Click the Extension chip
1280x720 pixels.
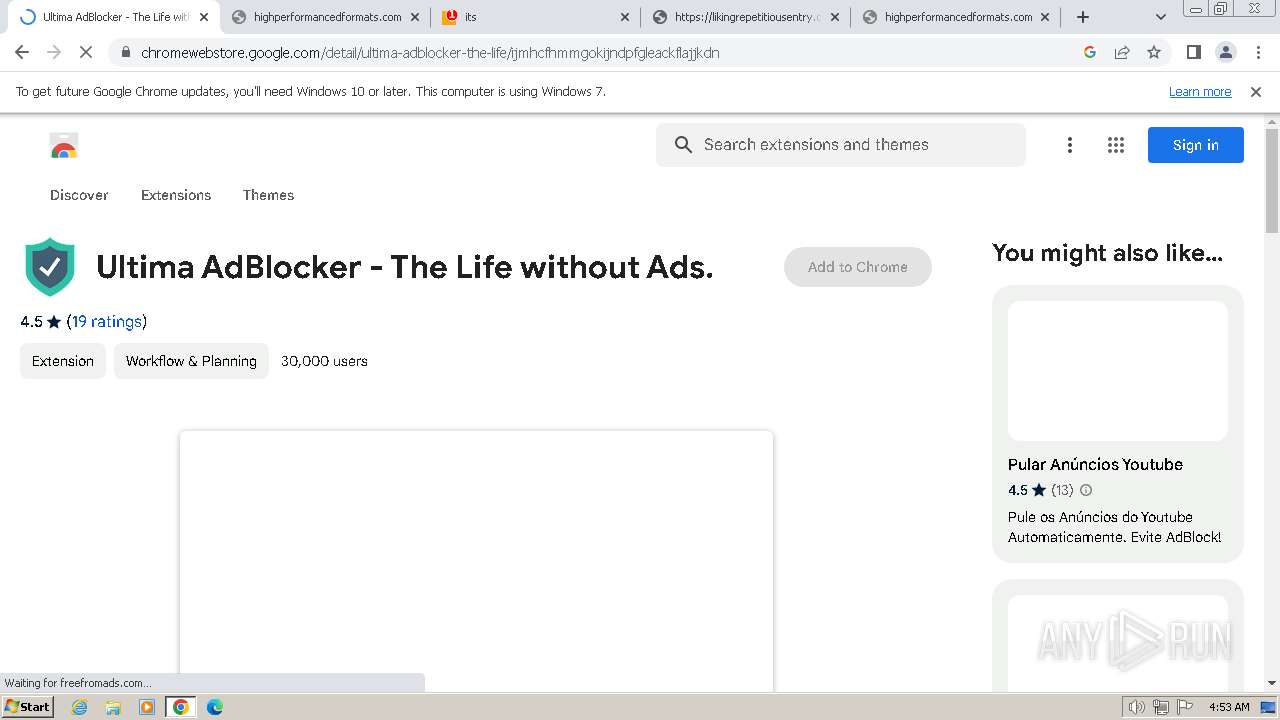coord(63,361)
